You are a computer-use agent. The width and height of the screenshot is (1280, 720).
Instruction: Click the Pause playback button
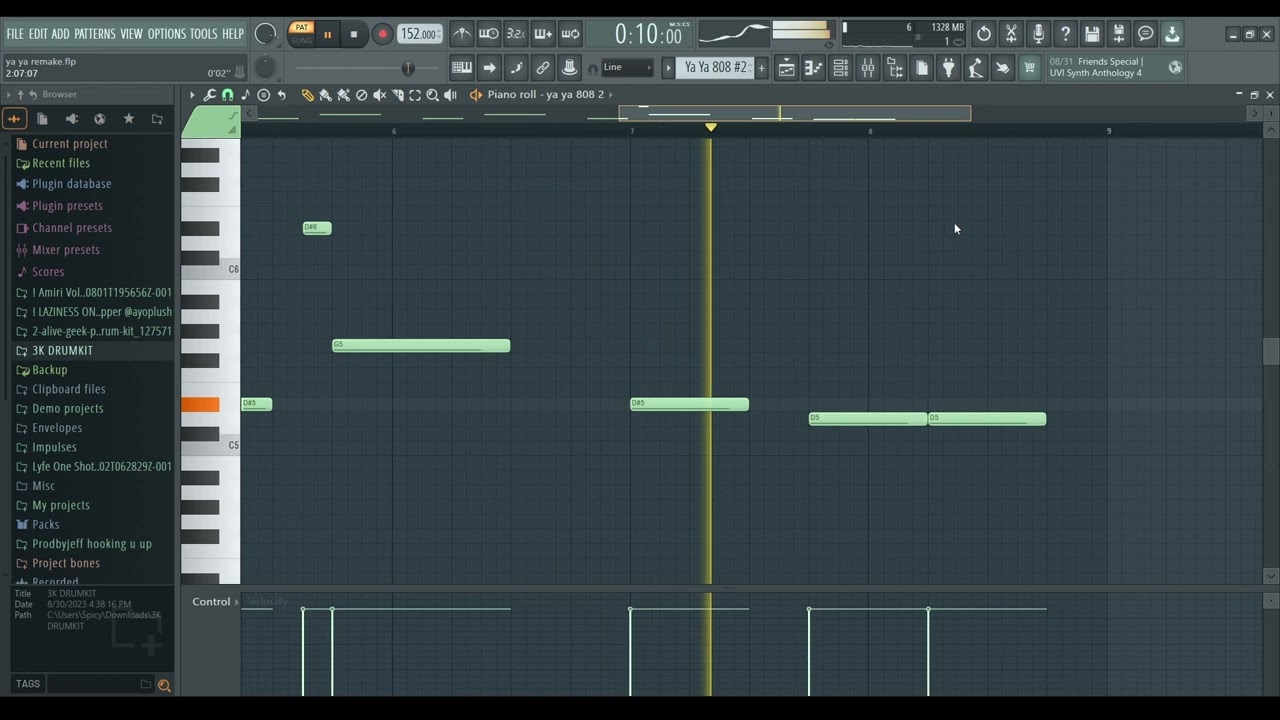click(327, 34)
